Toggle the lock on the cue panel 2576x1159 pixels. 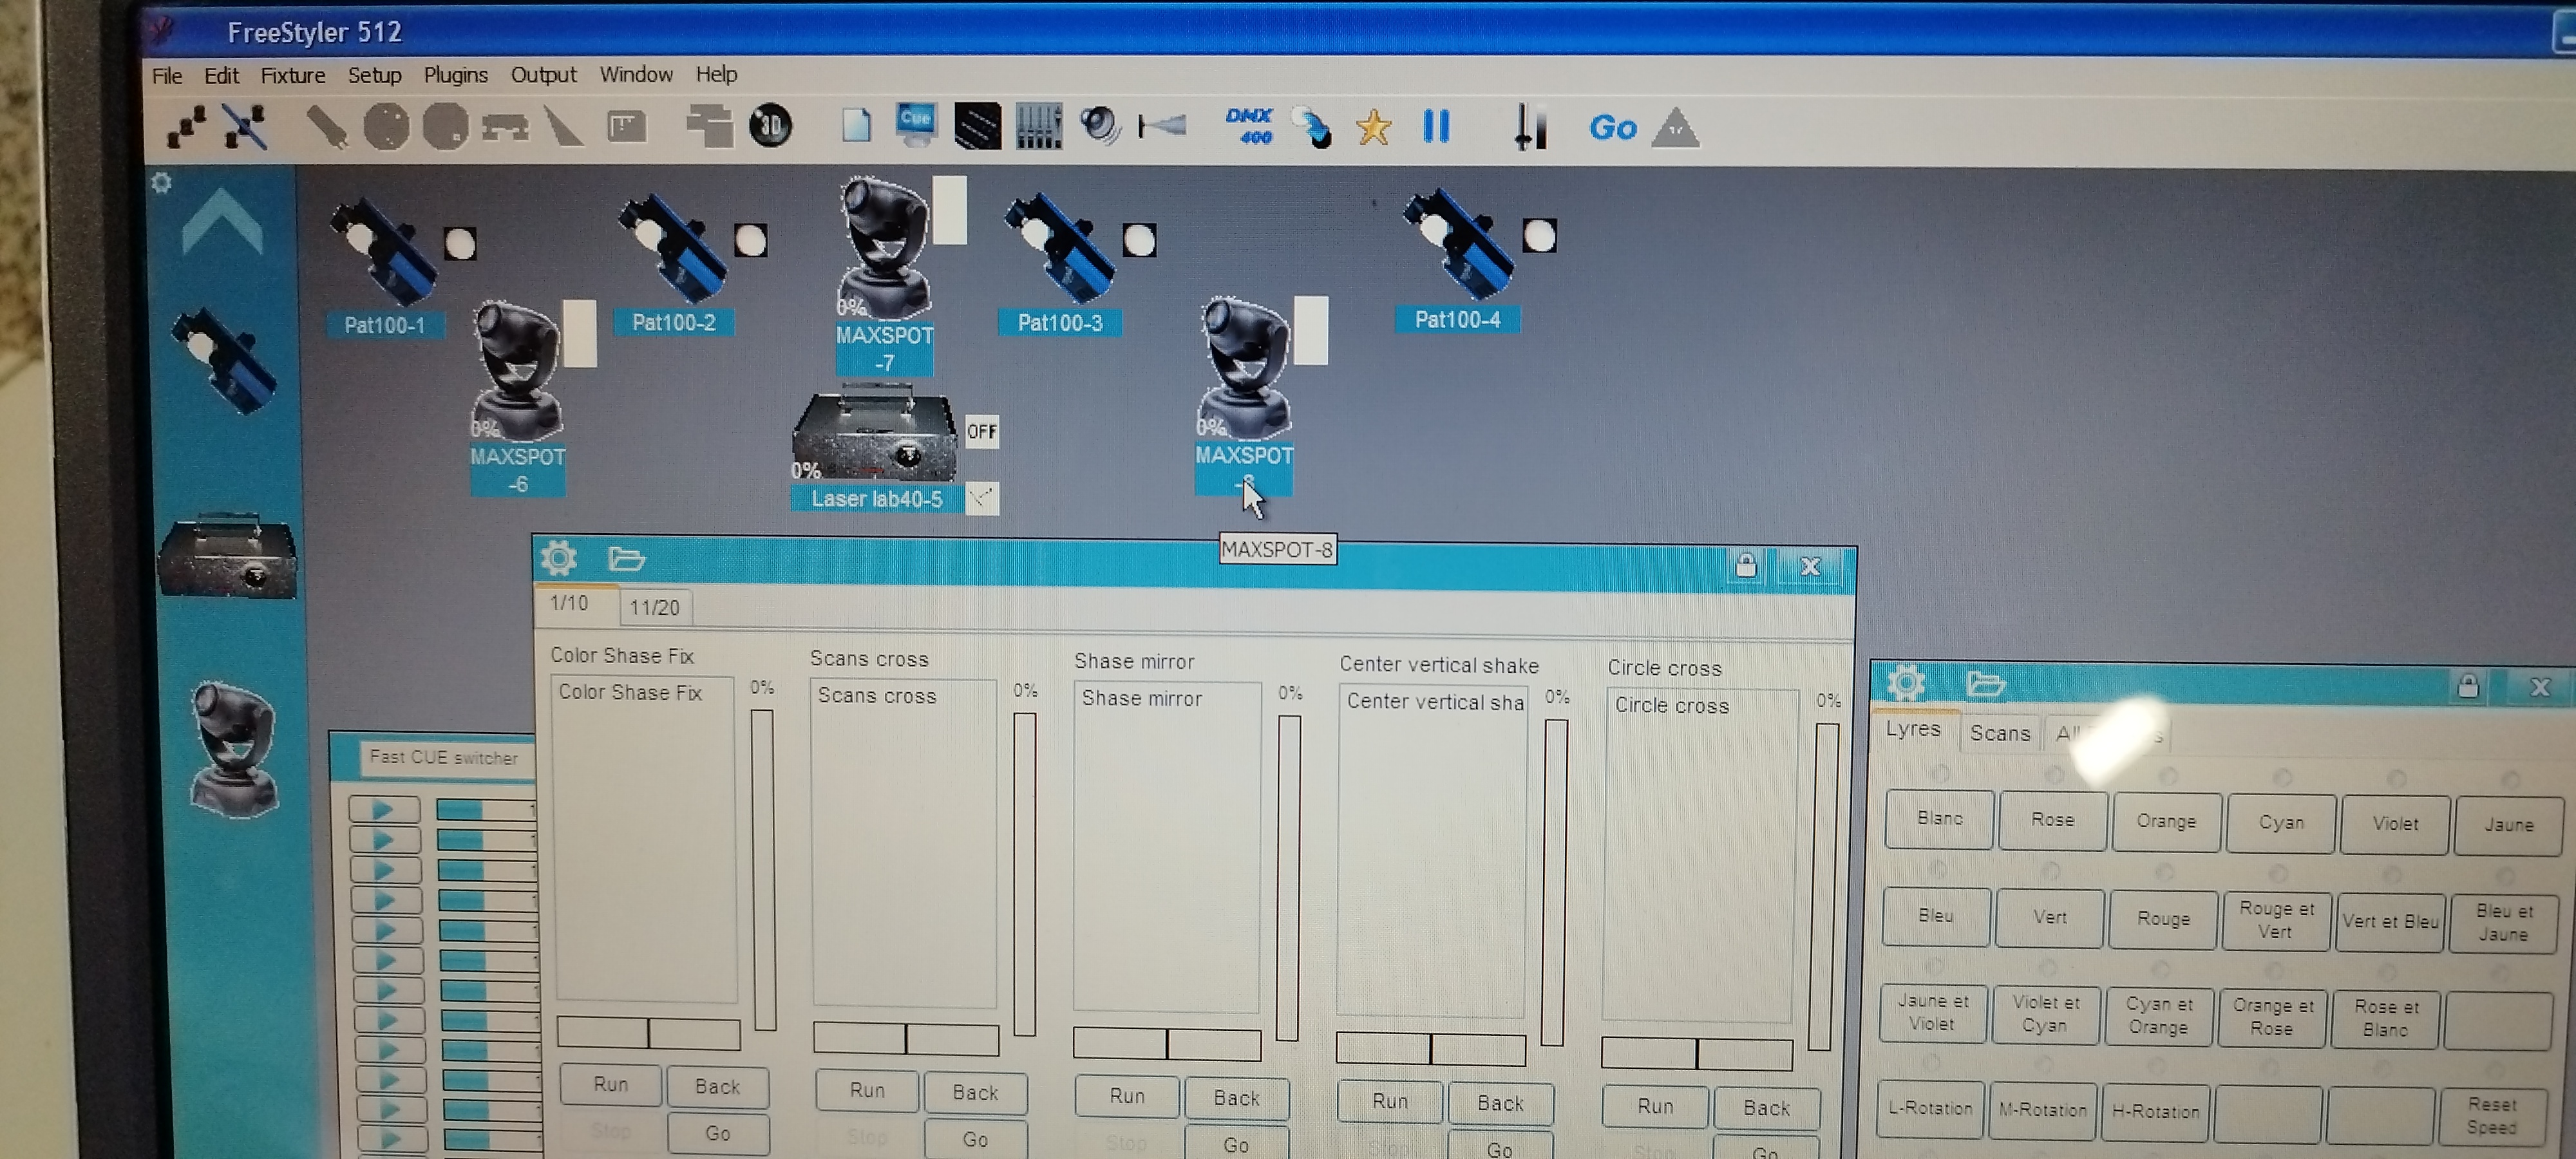1745,565
